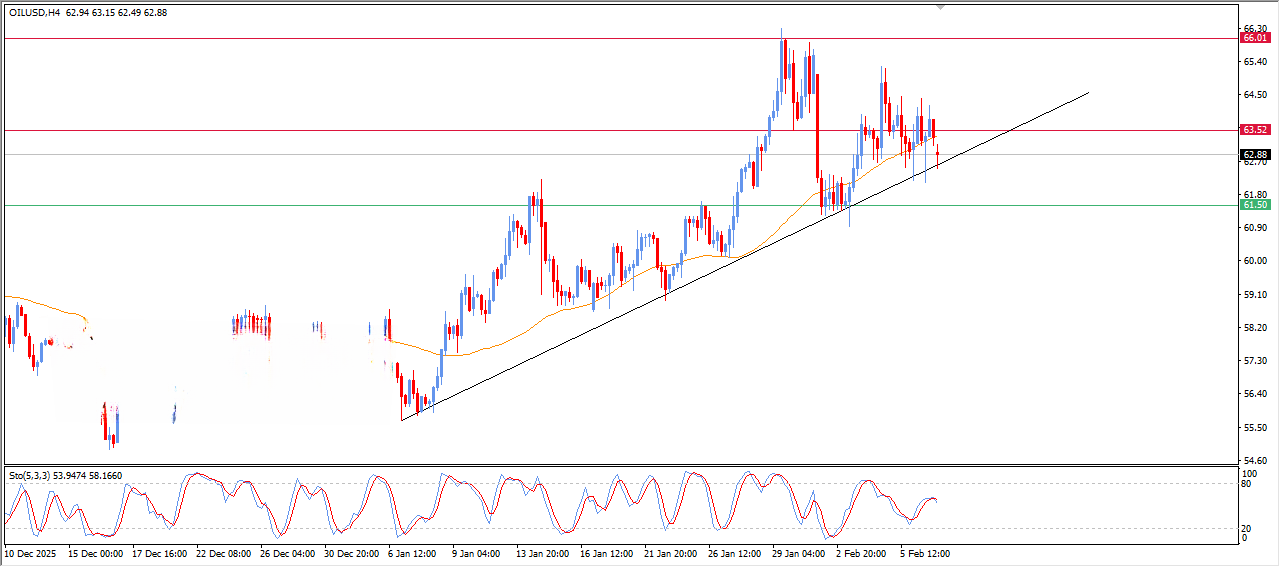Click the latest candle at right edge
Image resolution: width=1280 pixels, height=567 pixels.
(938, 154)
